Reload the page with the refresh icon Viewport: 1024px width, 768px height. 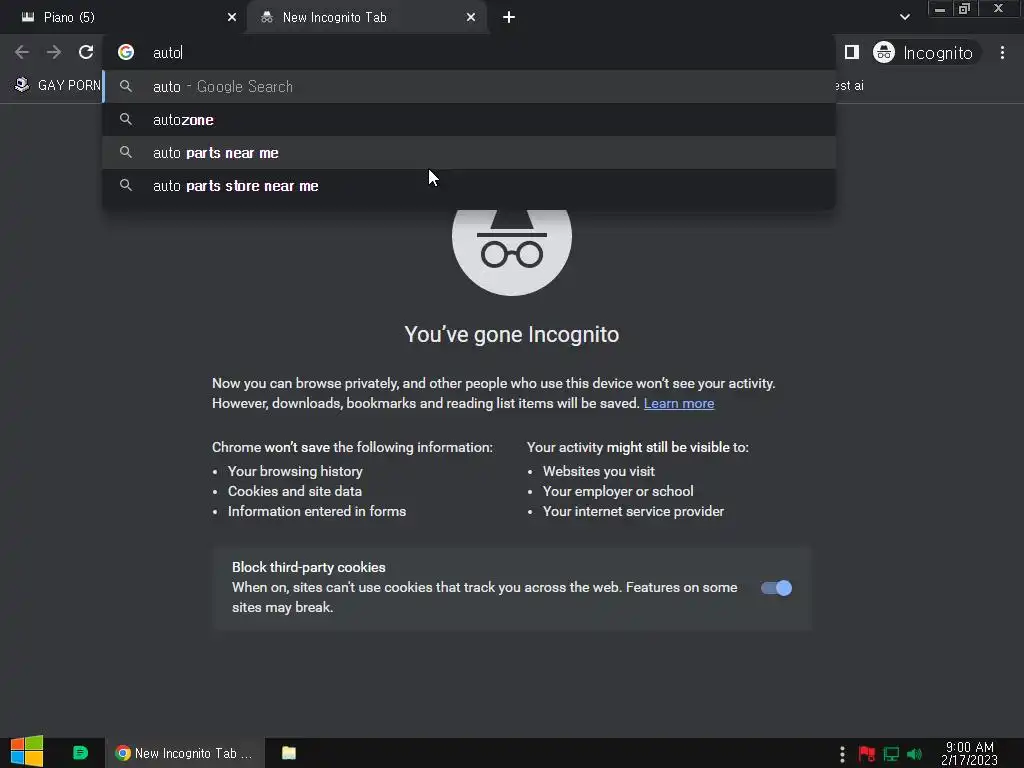(86, 52)
